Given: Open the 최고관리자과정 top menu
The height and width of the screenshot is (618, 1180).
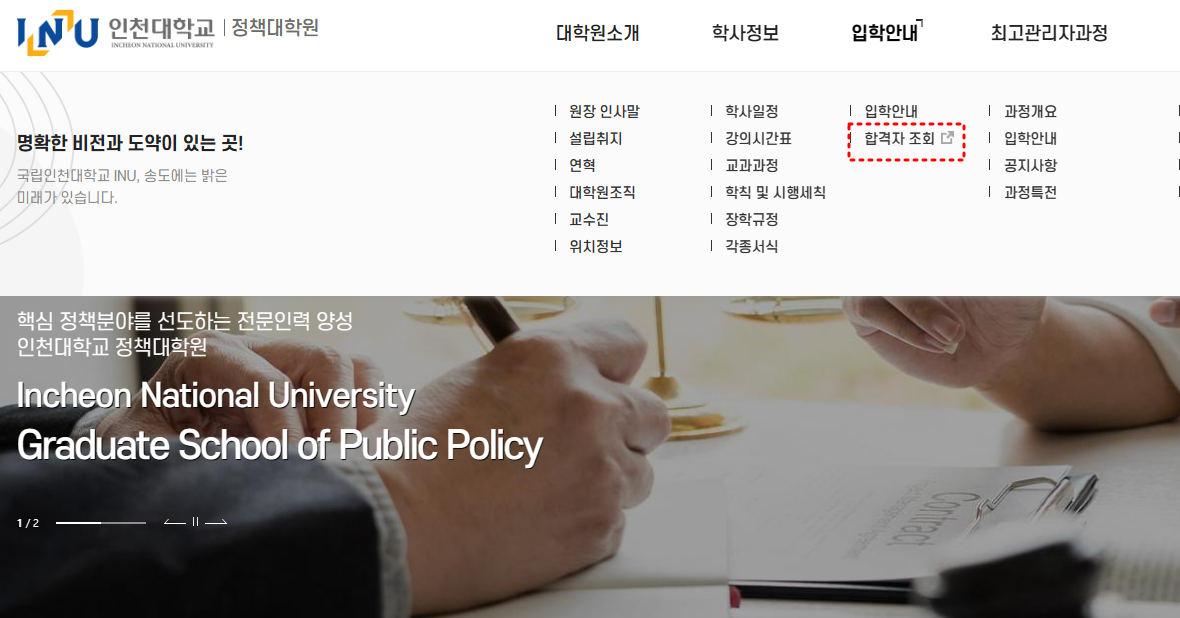Looking at the screenshot, I should 1048,33.
